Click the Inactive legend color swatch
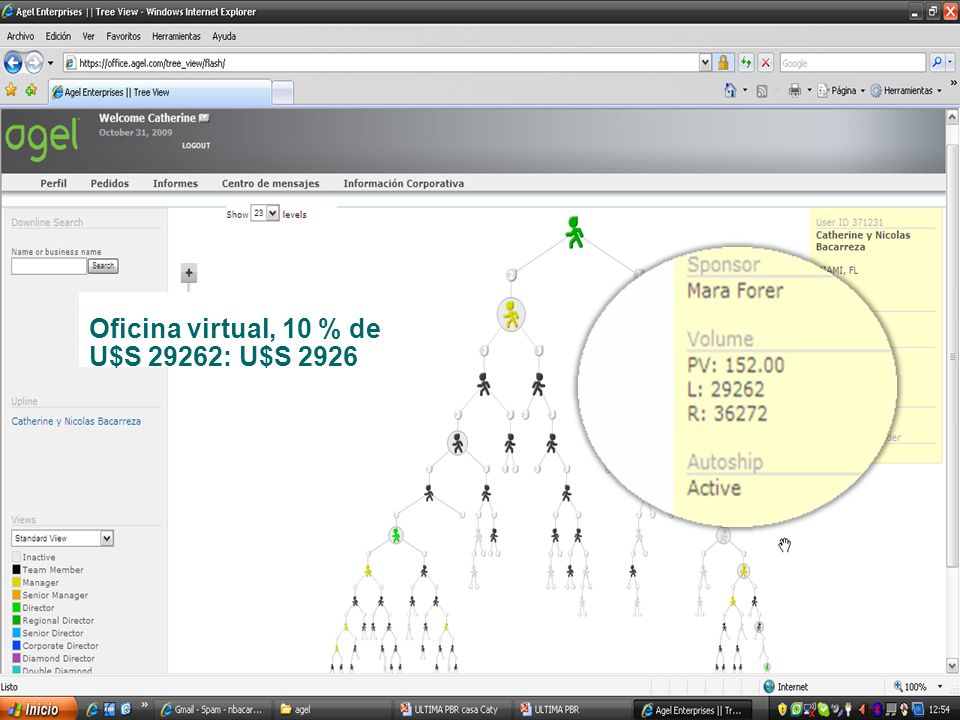Image resolution: width=960 pixels, height=720 pixels. pos(17,557)
